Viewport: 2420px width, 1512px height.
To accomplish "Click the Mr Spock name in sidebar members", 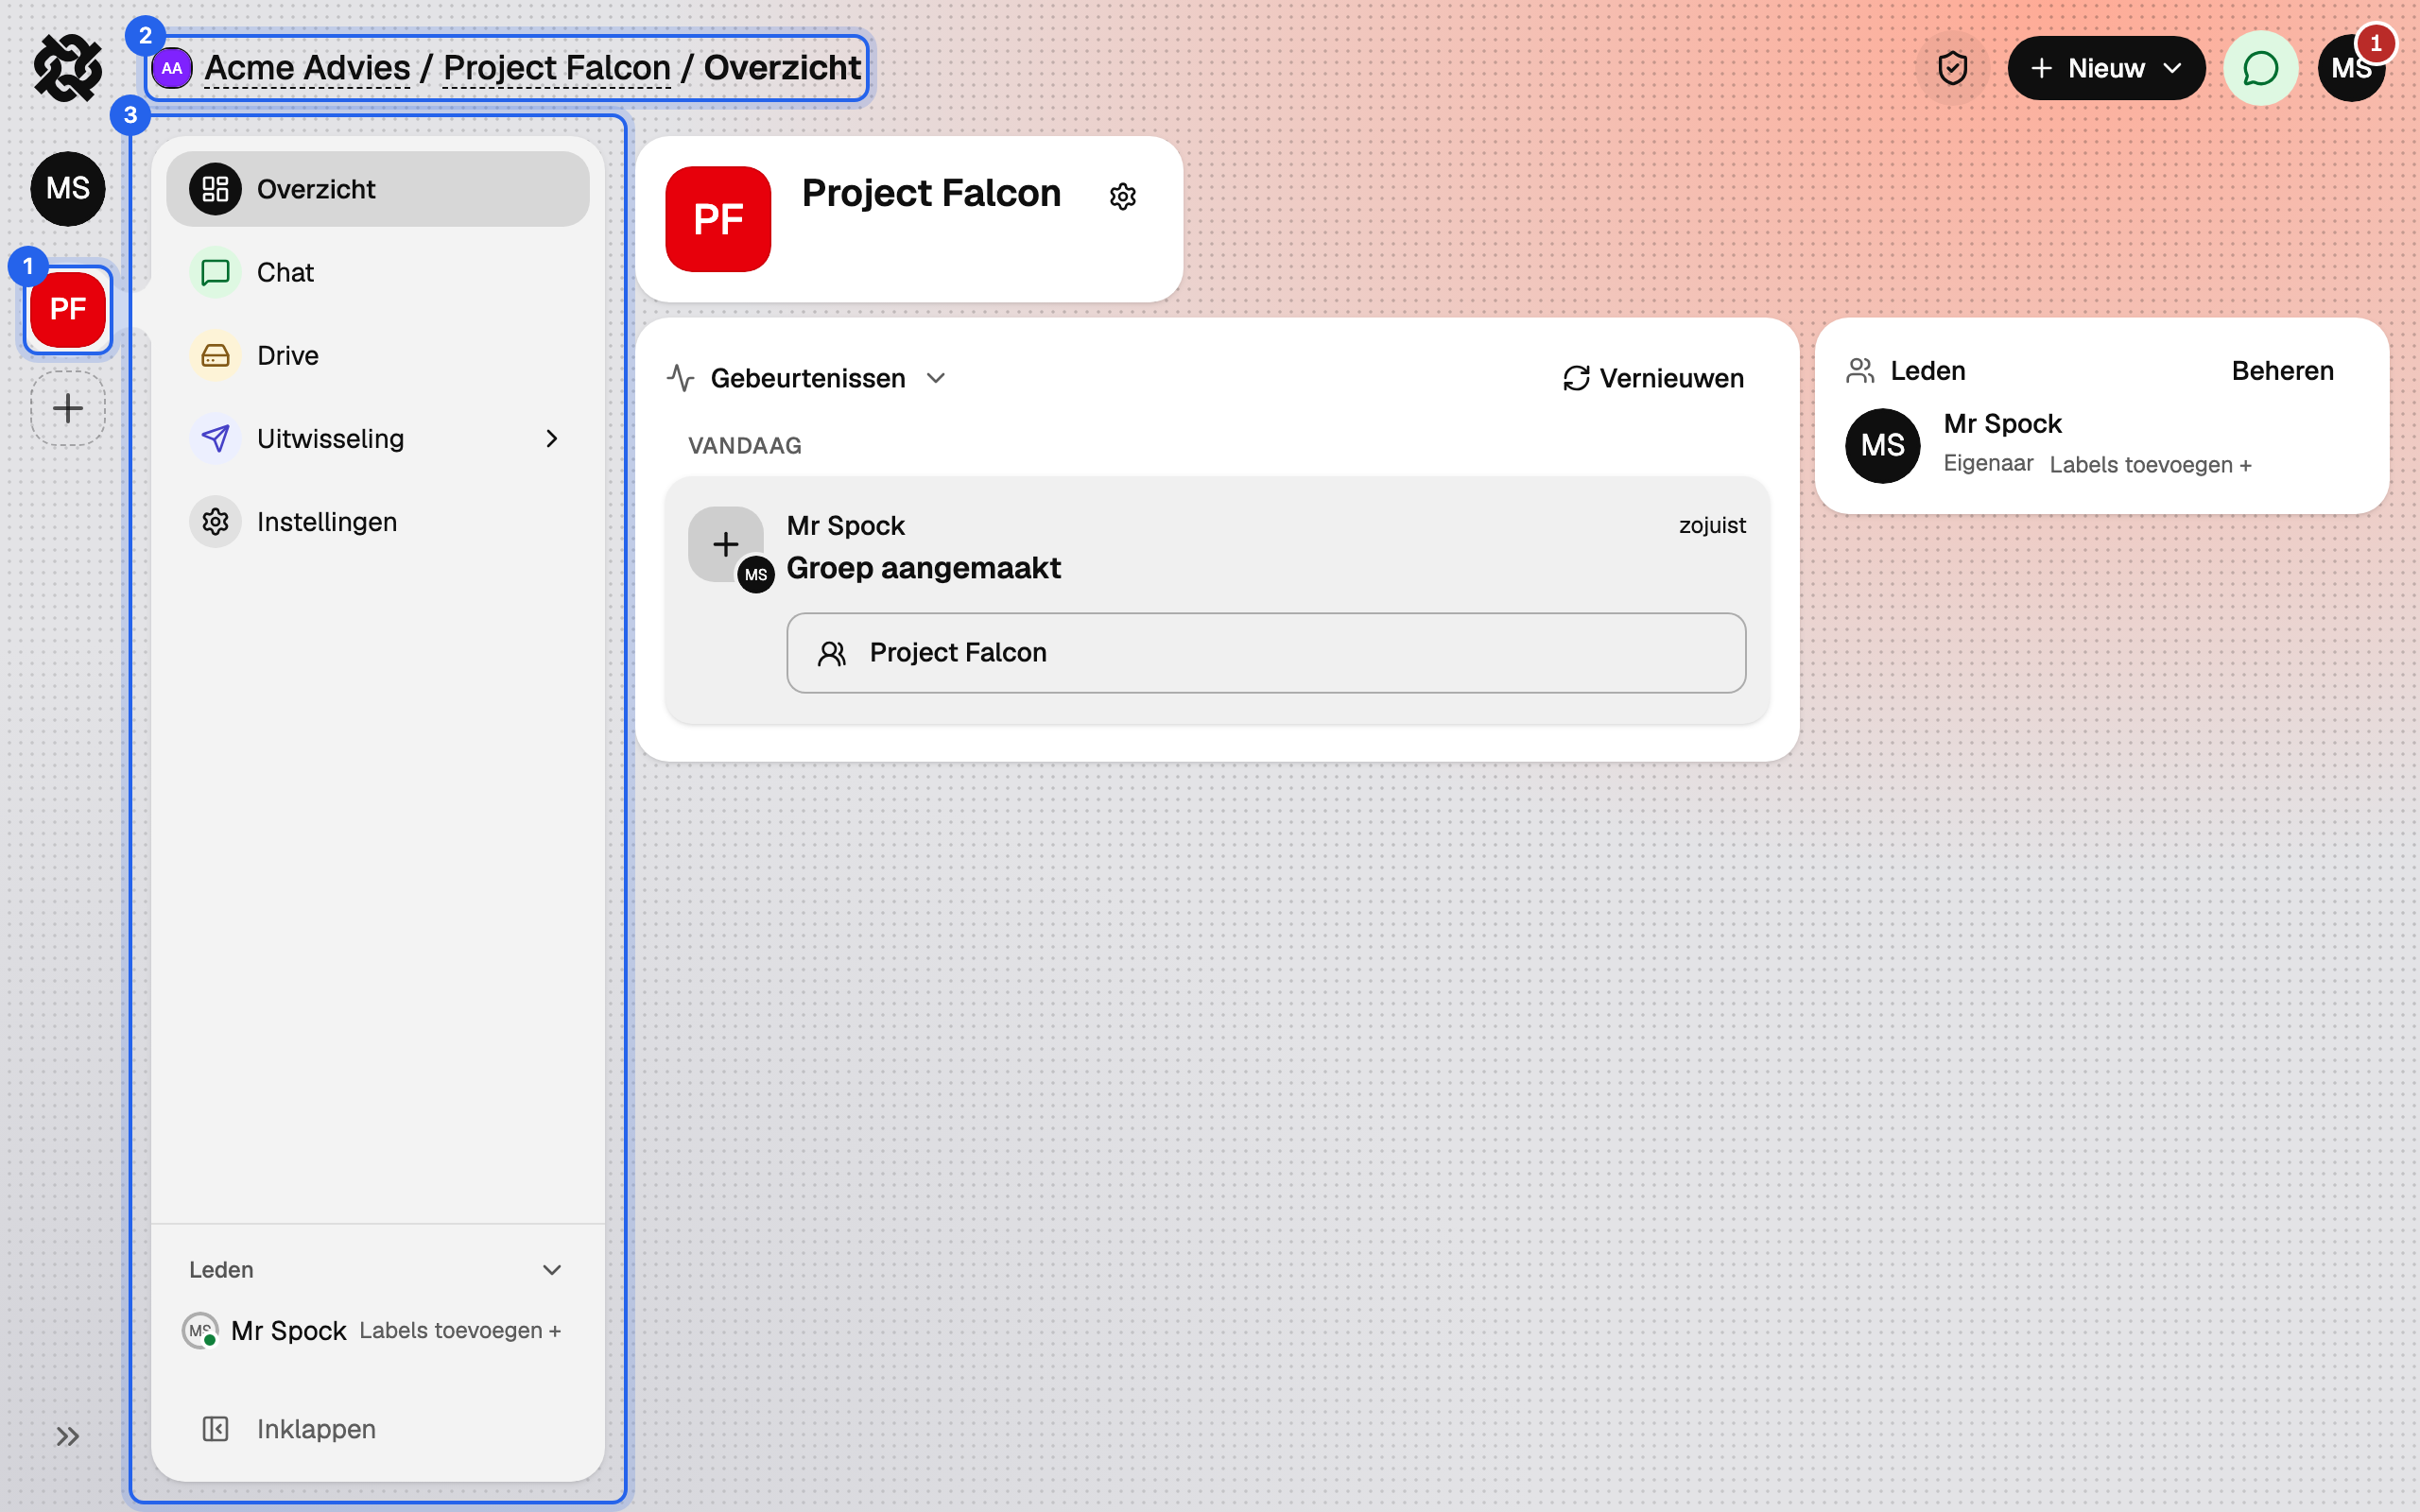I will click(x=288, y=1331).
